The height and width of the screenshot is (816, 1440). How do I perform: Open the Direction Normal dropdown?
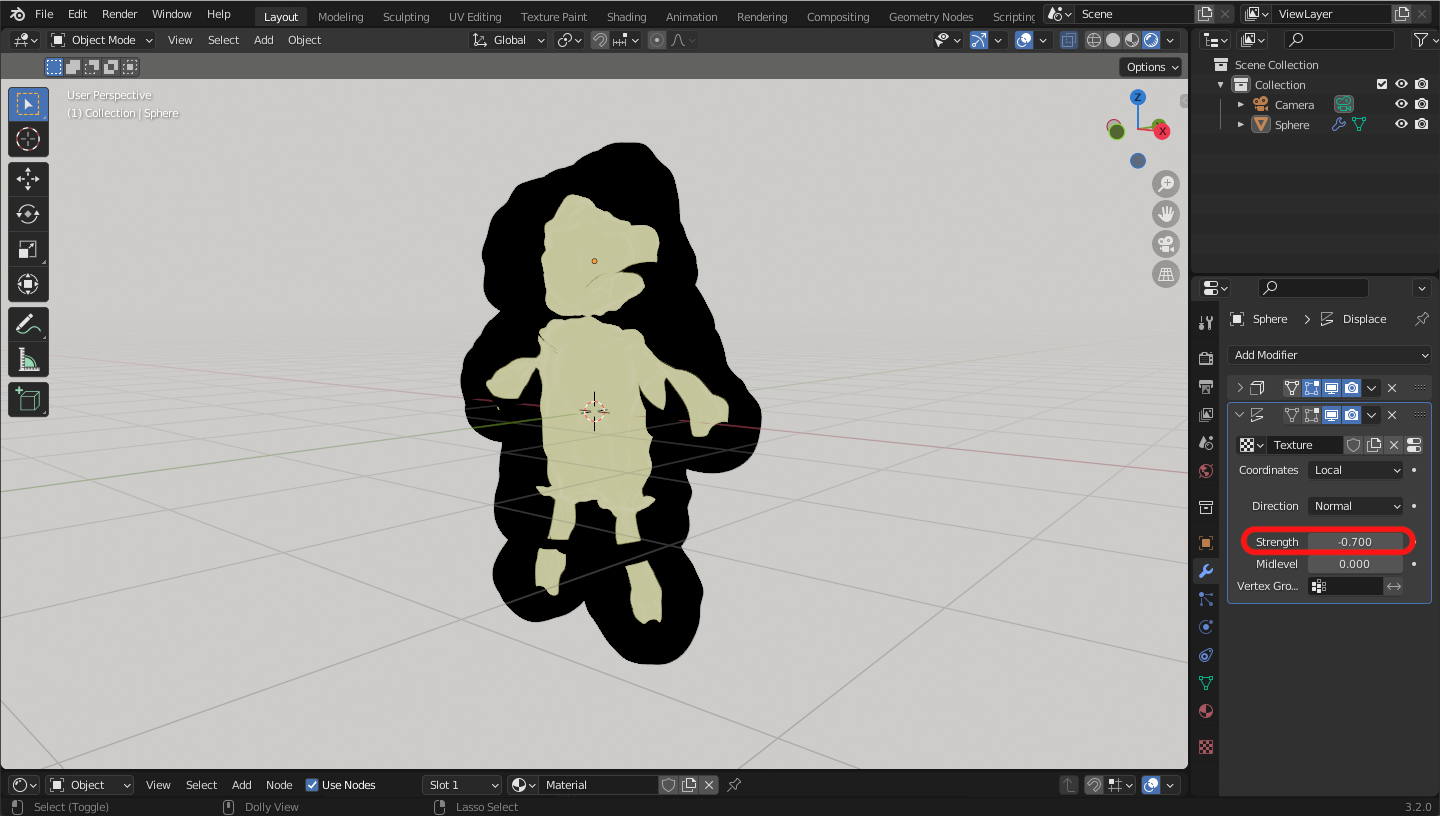pyautogui.click(x=1355, y=506)
